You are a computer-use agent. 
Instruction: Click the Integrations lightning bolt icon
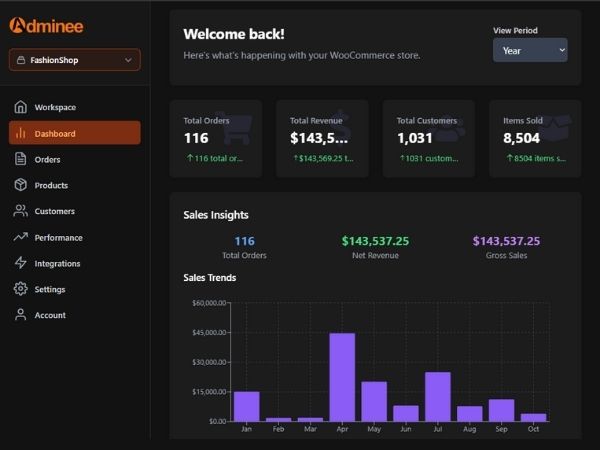pos(20,264)
